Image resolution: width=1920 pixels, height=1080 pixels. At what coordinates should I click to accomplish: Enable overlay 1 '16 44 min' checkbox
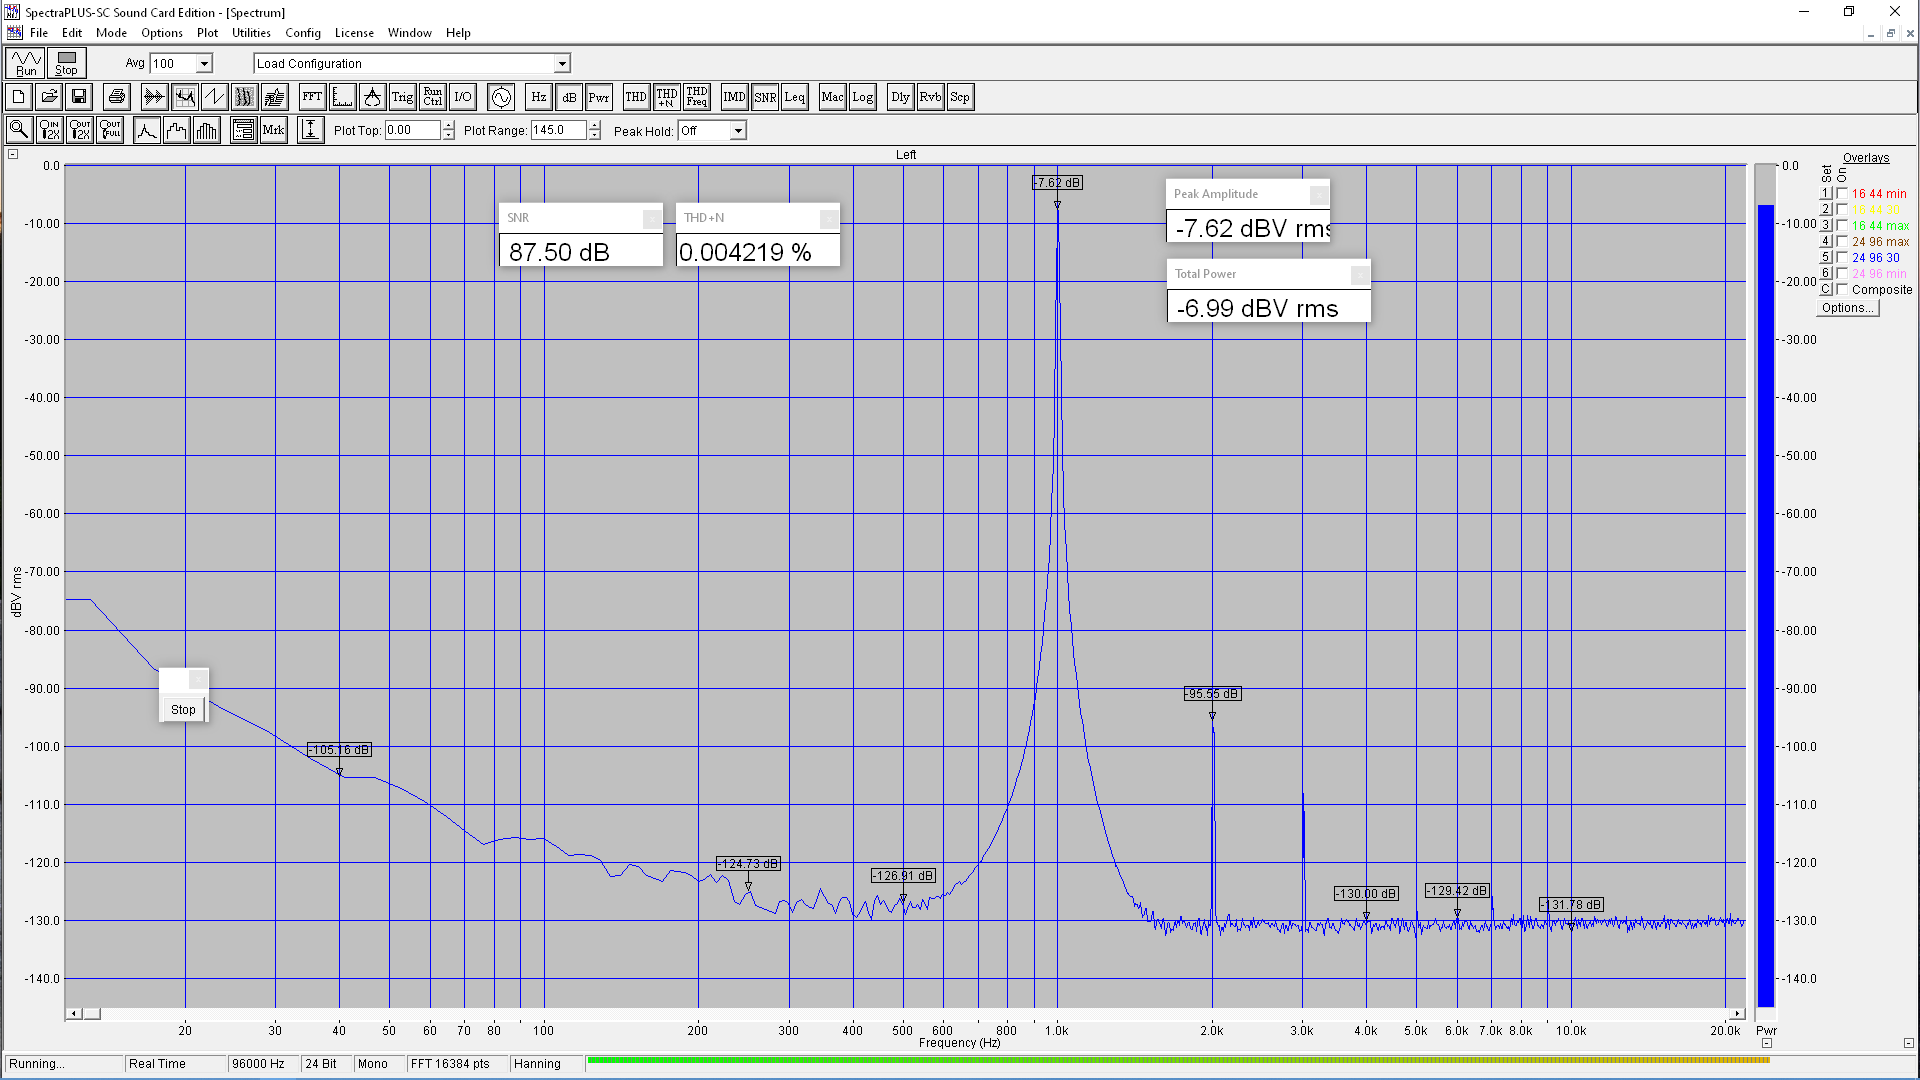(1842, 194)
